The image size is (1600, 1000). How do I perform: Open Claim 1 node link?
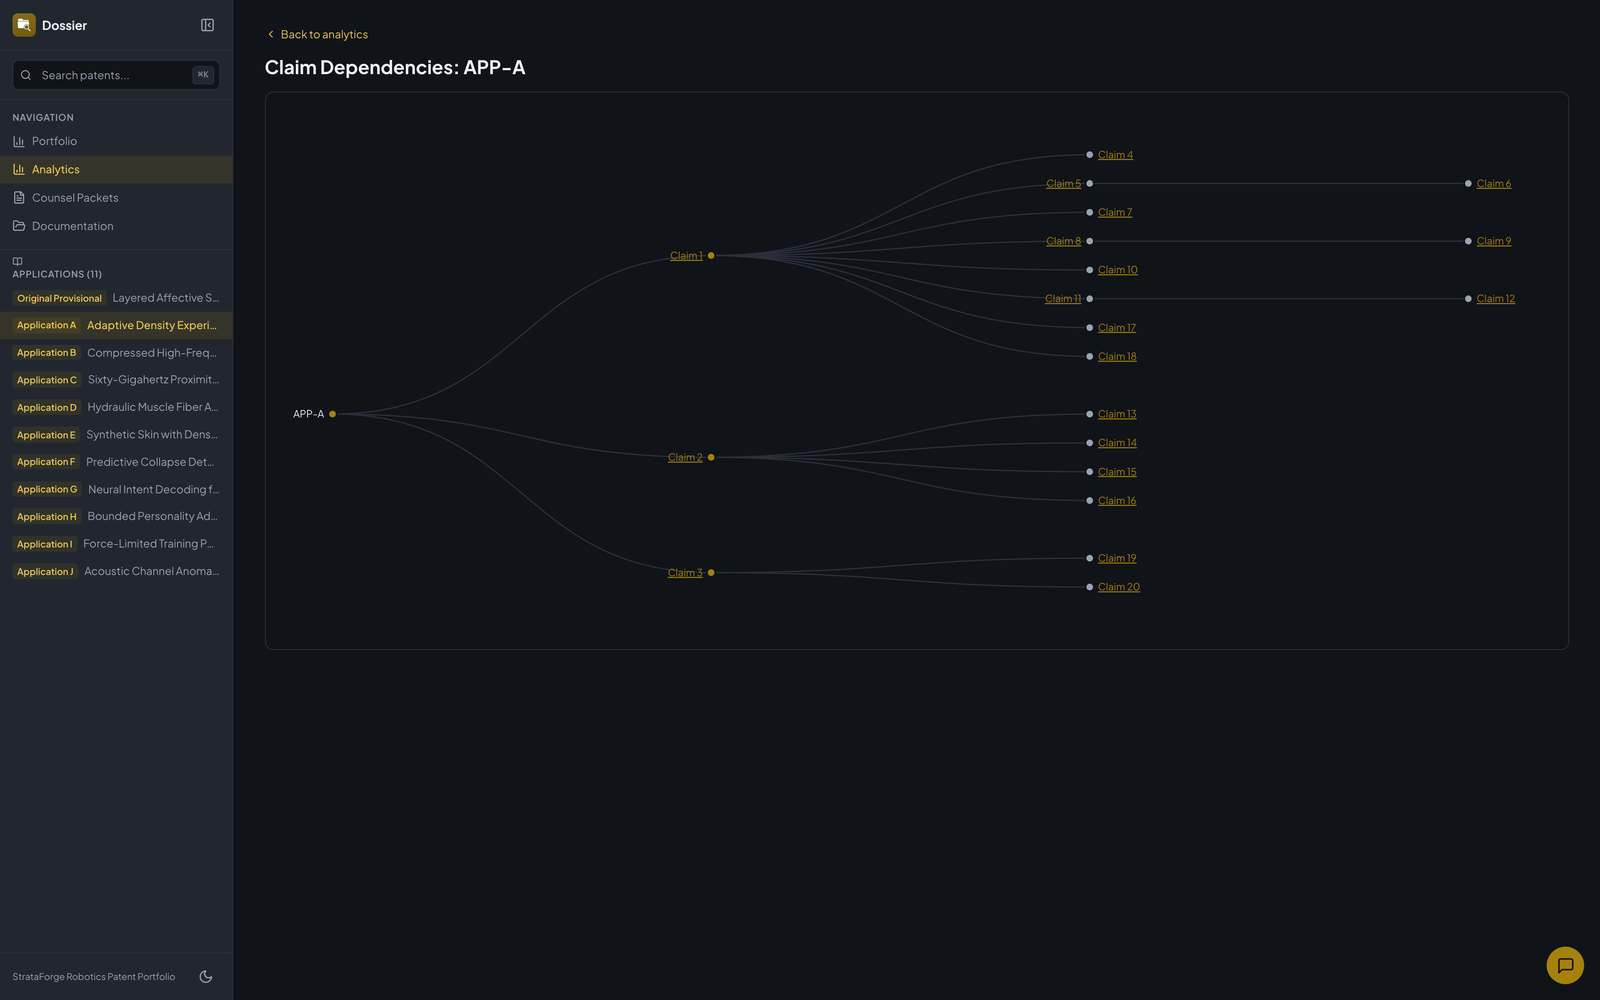pyautogui.click(x=686, y=256)
